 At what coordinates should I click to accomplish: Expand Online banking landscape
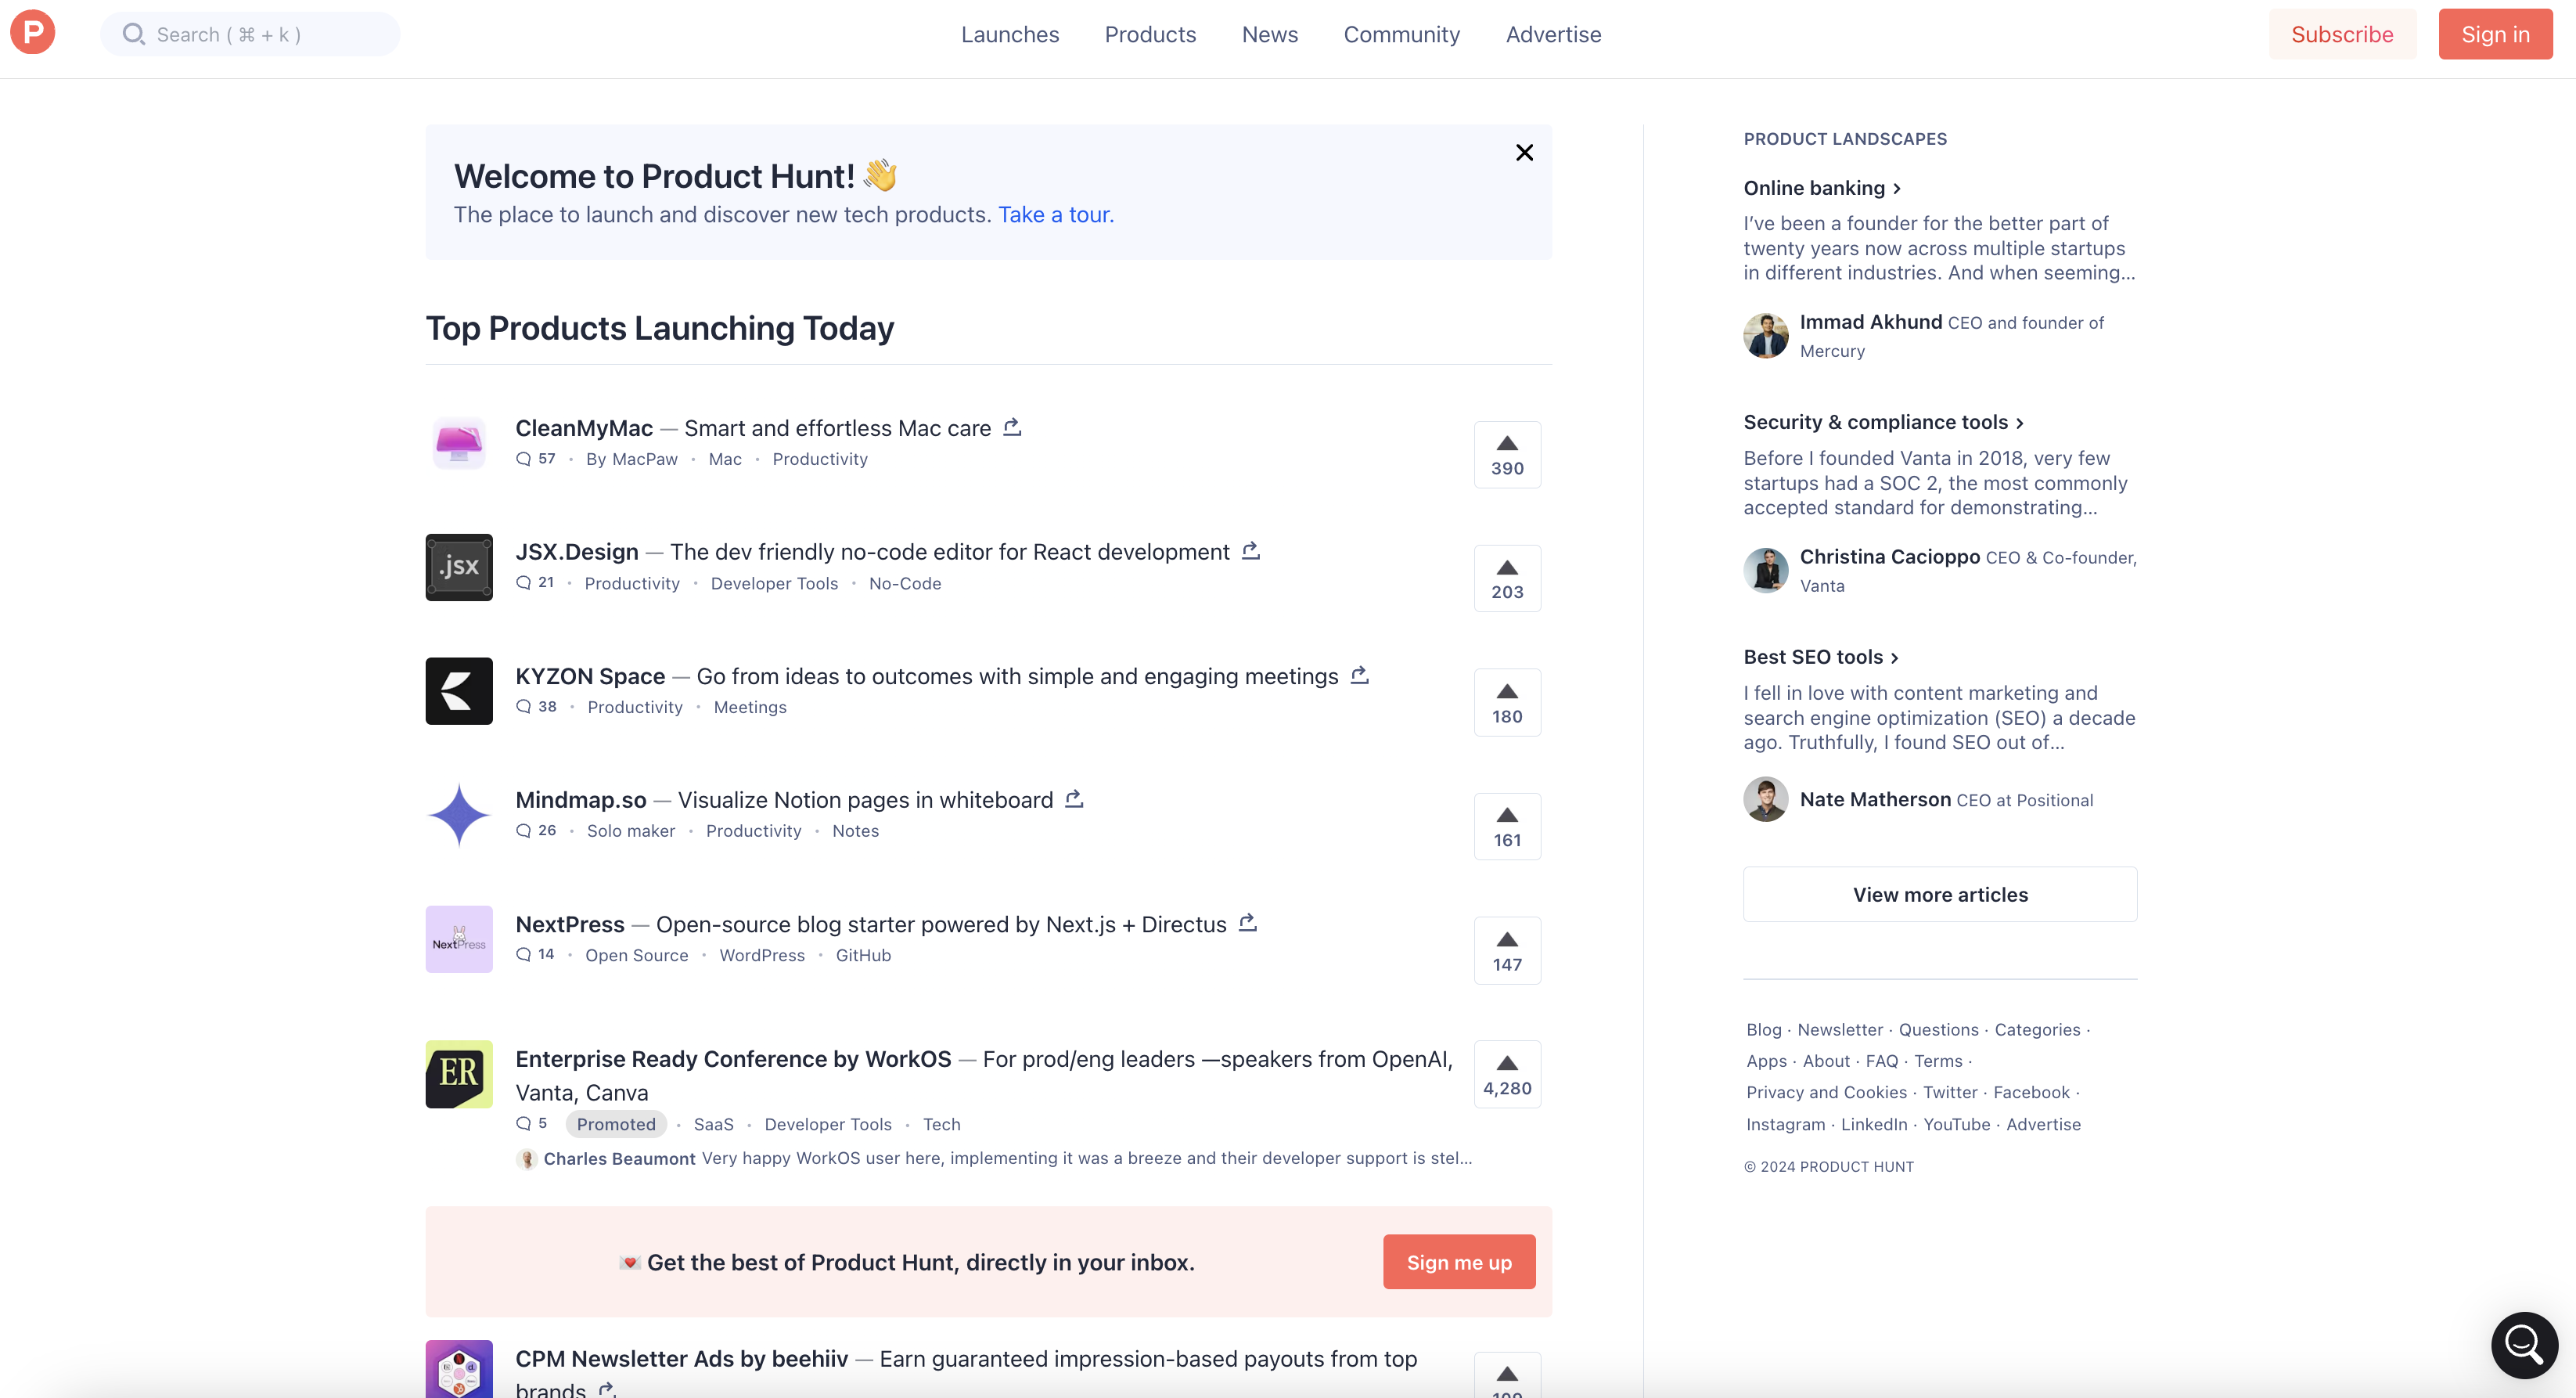click(x=1822, y=188)
